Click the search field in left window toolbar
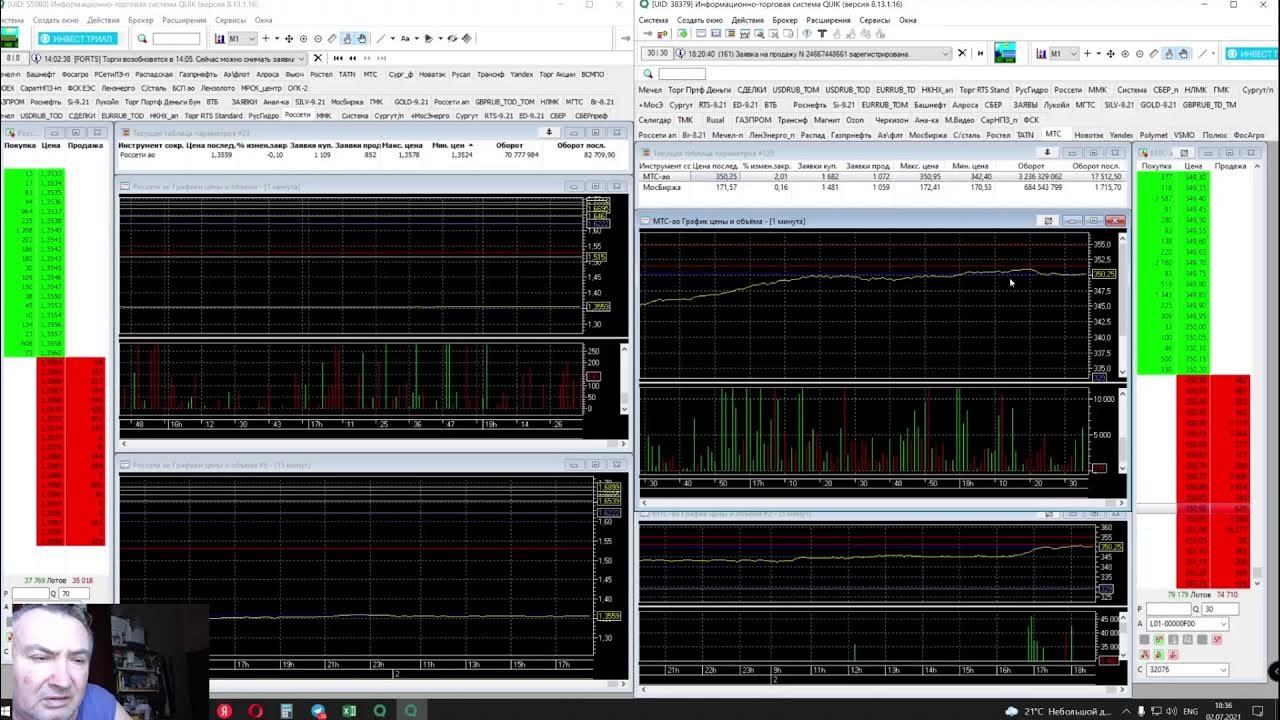Screen dimensions: 1280x720 coord(176,39)
